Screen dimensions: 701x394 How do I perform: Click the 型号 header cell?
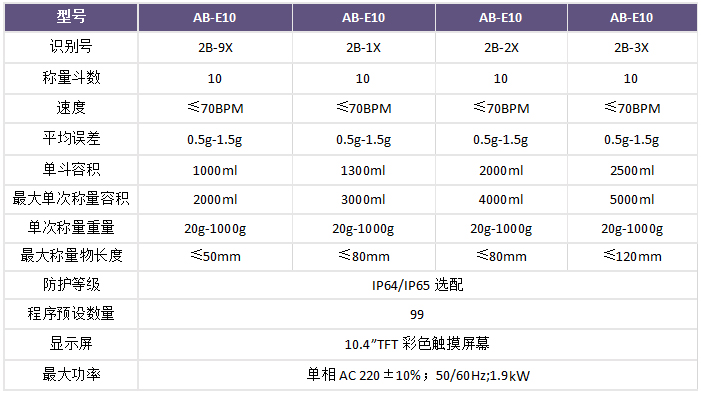(x=71, y=17)
